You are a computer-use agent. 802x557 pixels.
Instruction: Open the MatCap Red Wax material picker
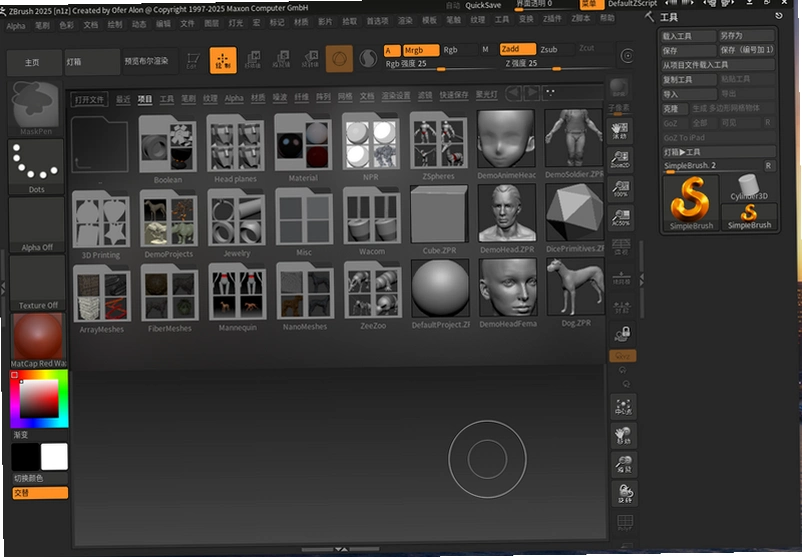click(x=38, y=340)
